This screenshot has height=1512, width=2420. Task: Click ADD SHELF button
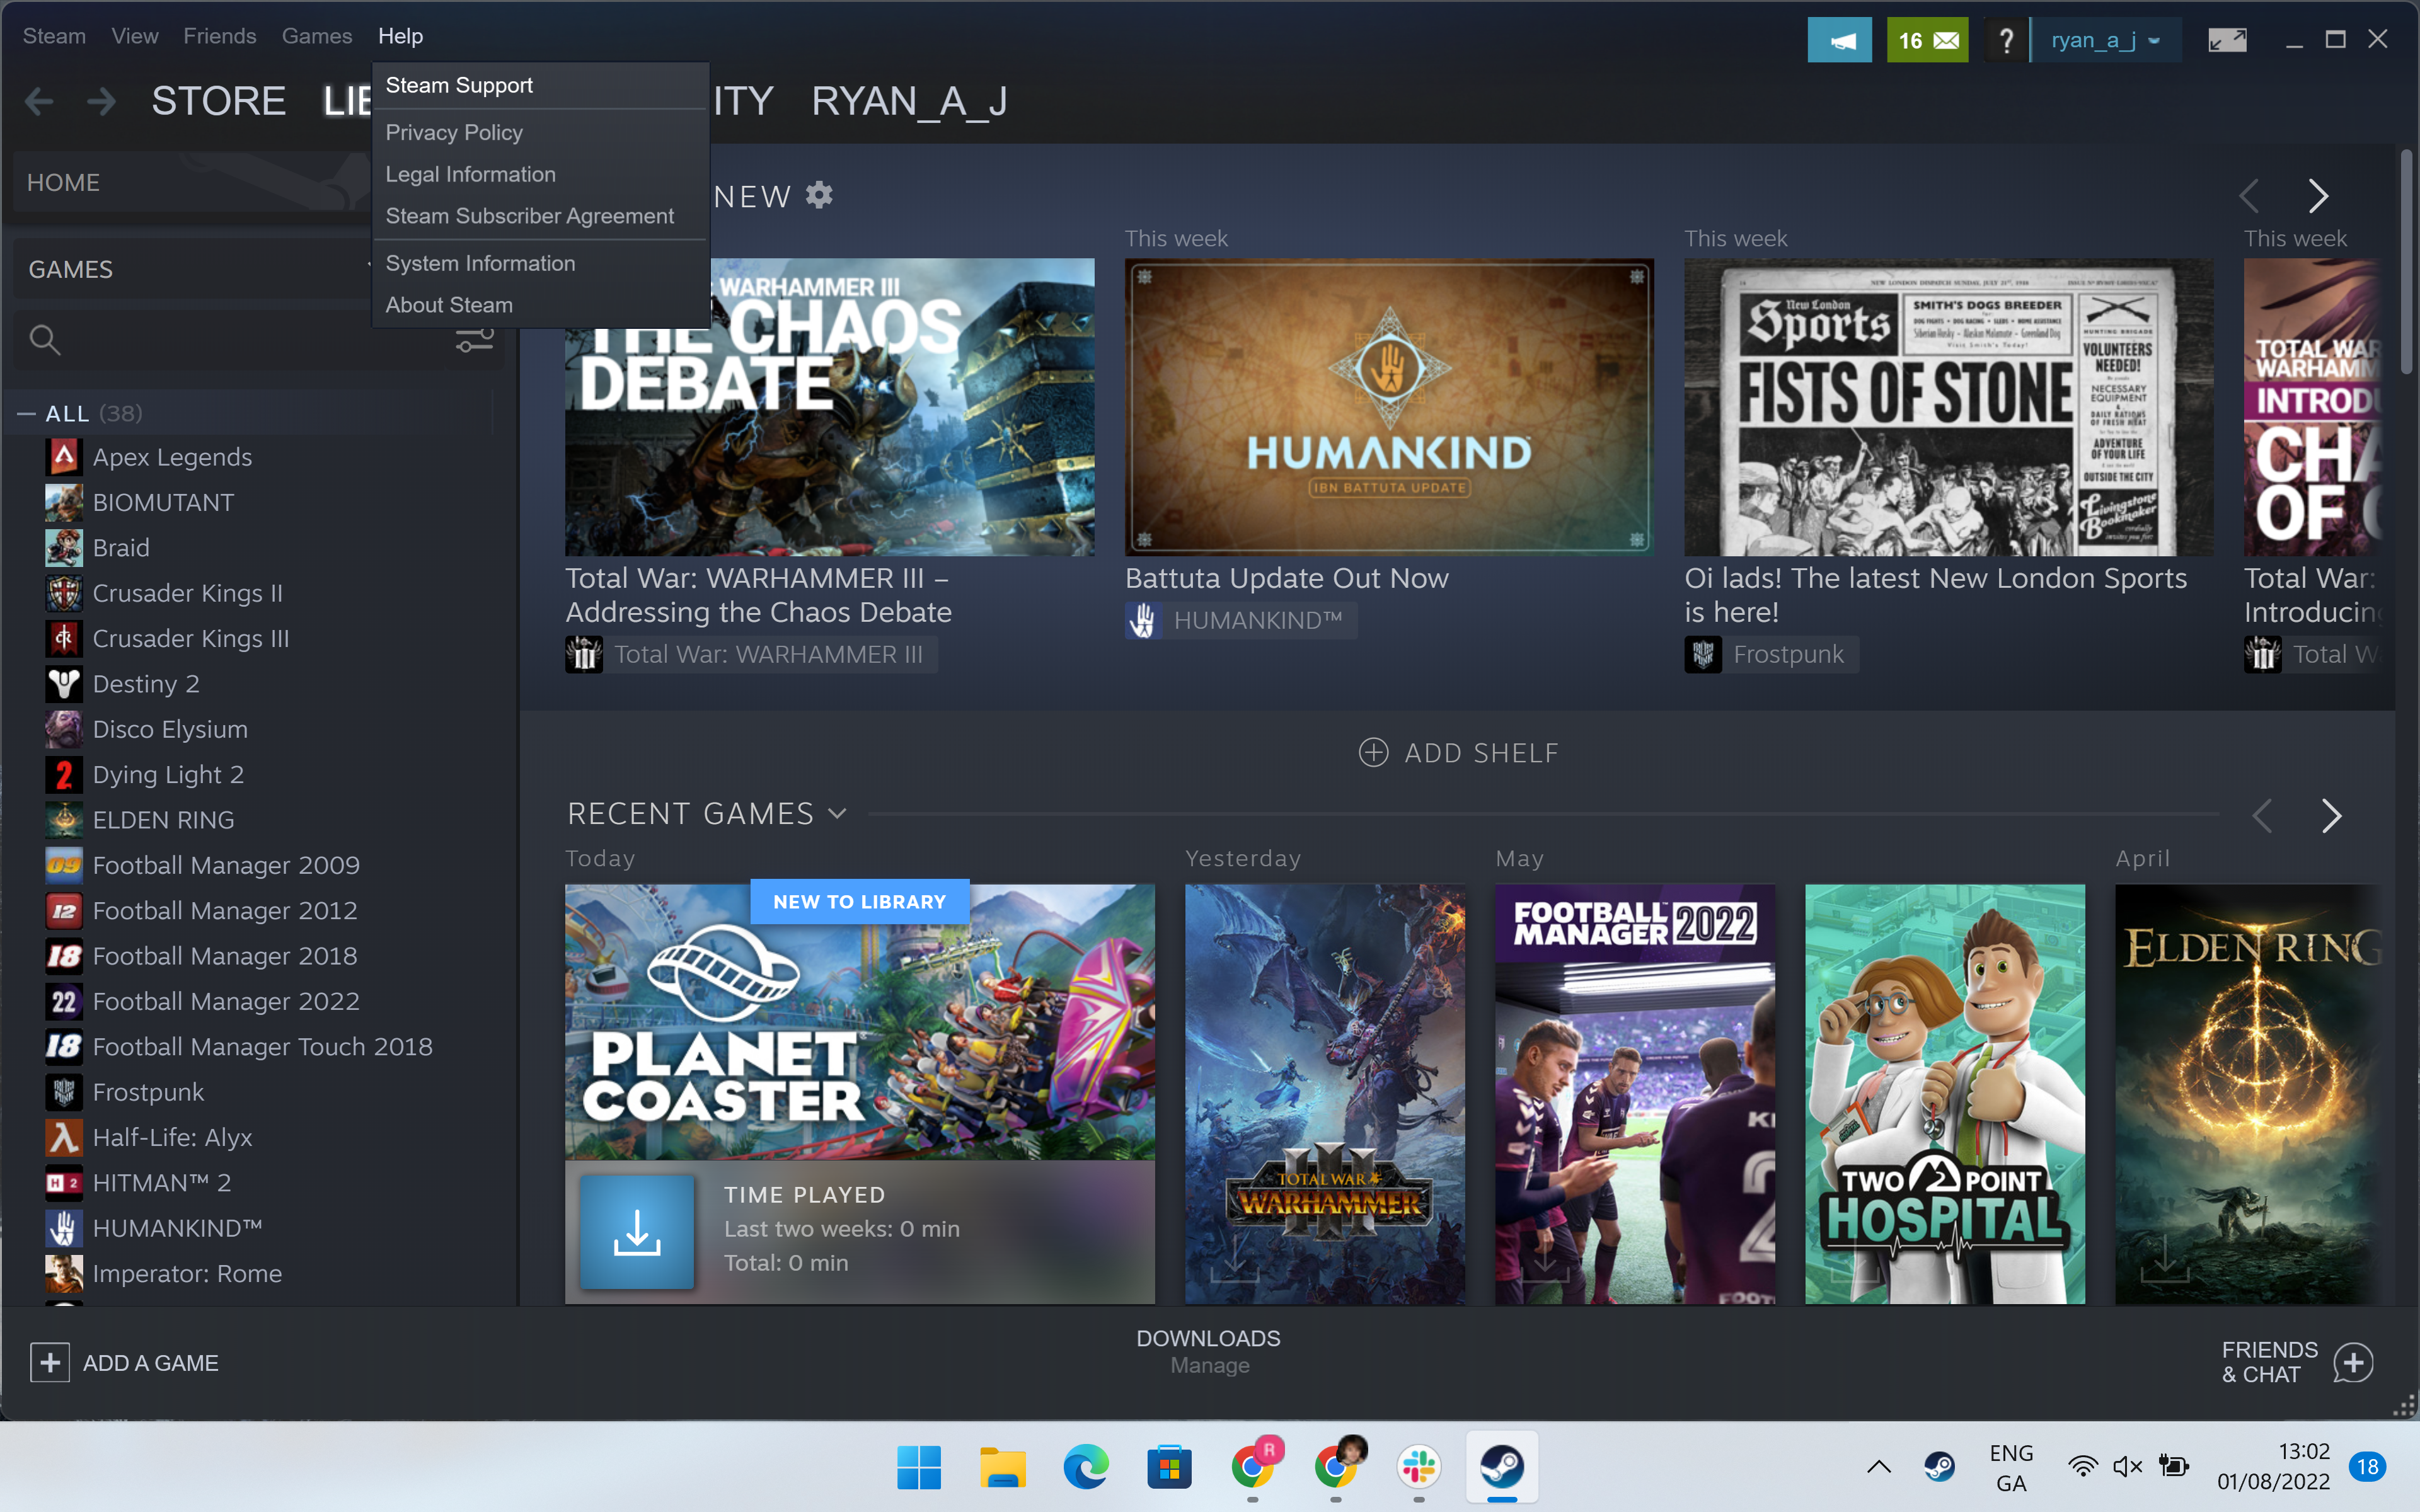click(x=1459, y=753)
